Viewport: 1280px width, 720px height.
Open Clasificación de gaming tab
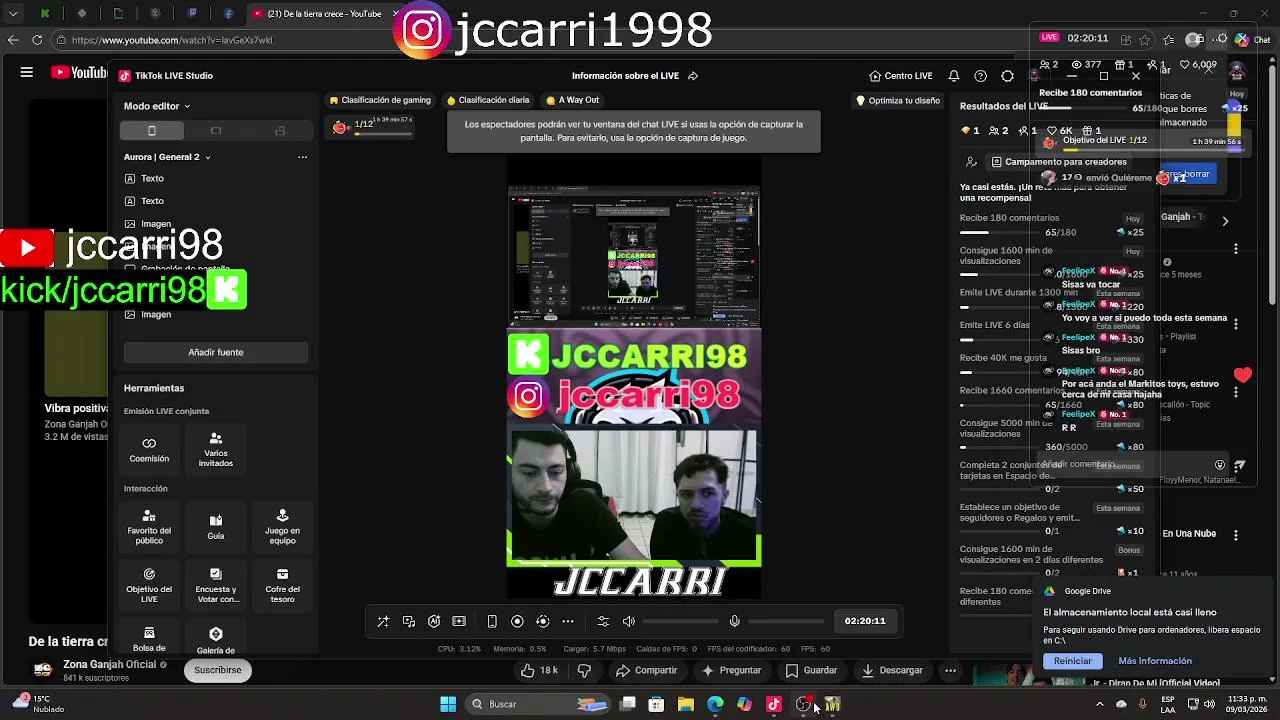(x=380, y=100)
